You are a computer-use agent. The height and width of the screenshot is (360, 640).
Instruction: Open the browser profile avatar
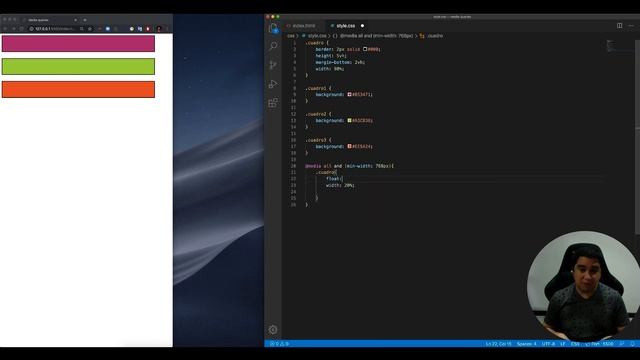click(159, 29)
